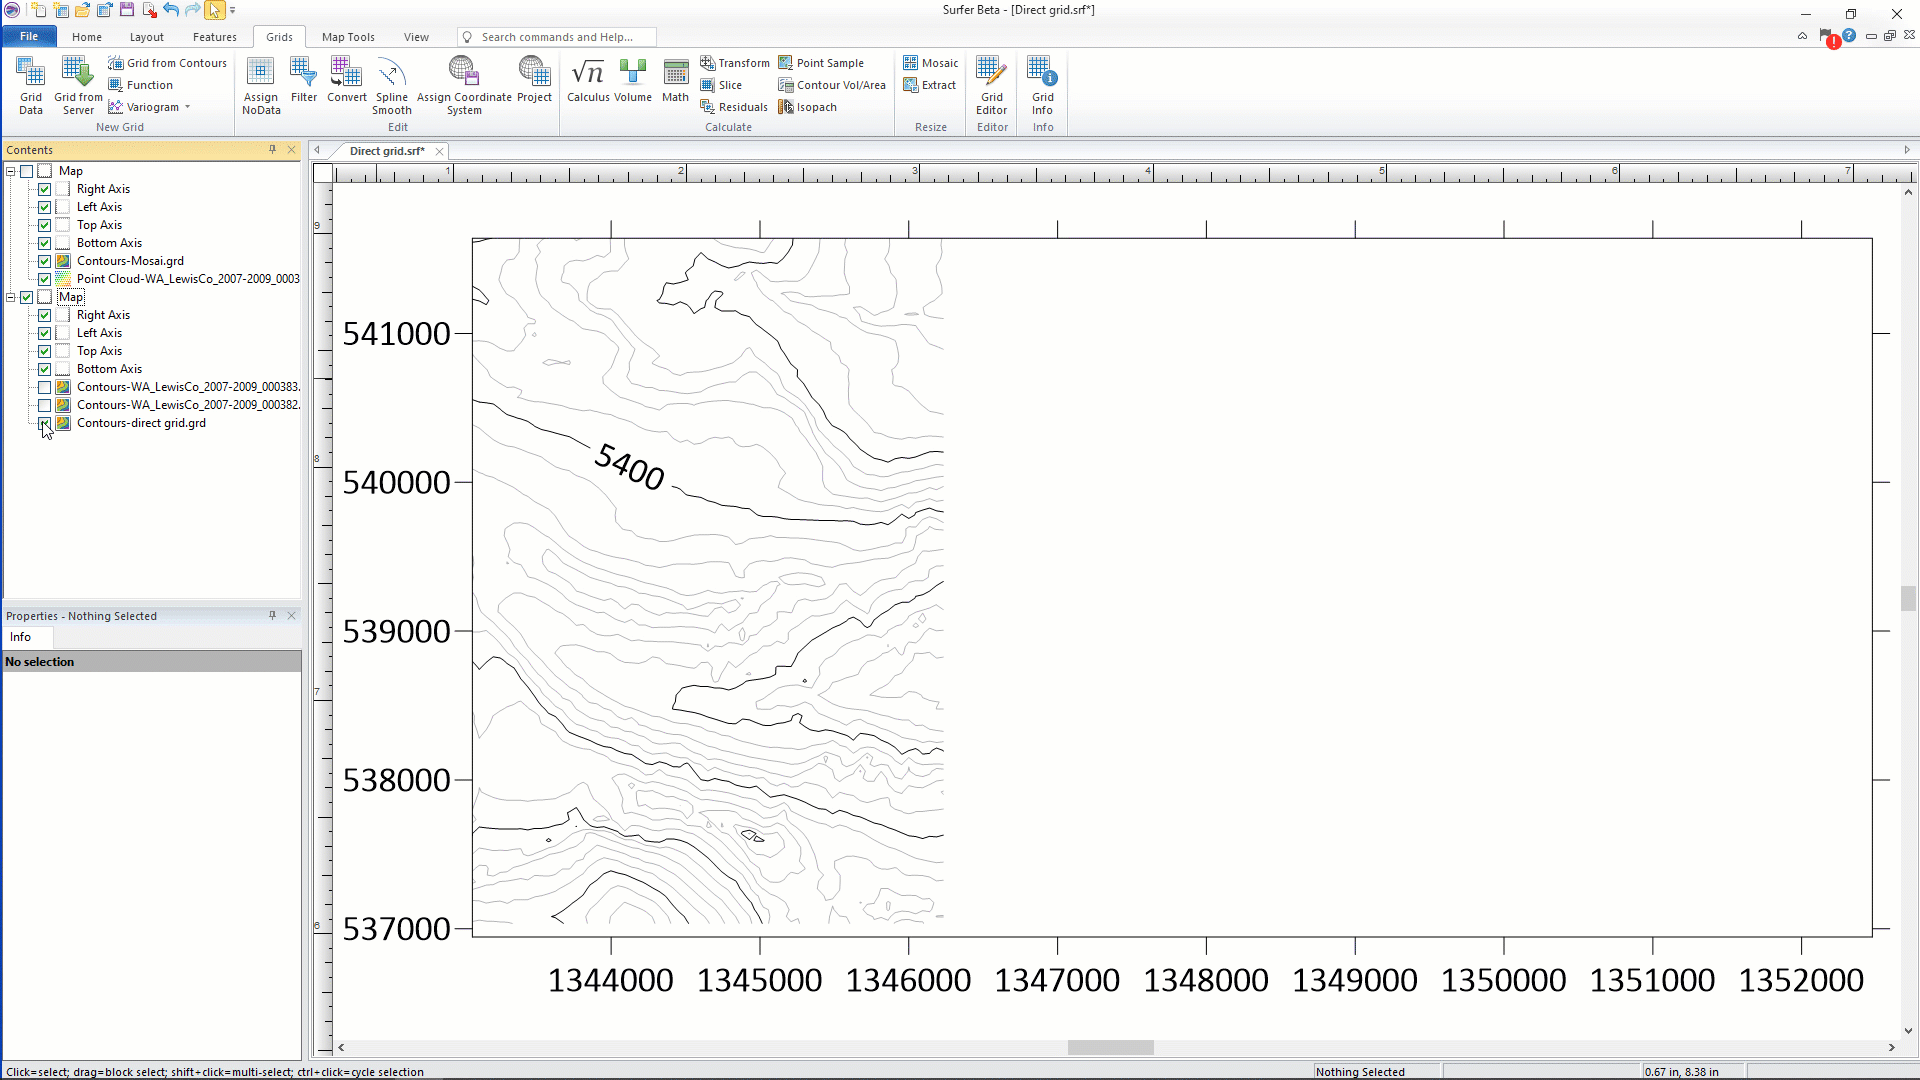Screen dimensions: 1920x1080
Task: Toggle visibility of Point Cloud-WA_LewisCo layer
Action: (44, 278)
